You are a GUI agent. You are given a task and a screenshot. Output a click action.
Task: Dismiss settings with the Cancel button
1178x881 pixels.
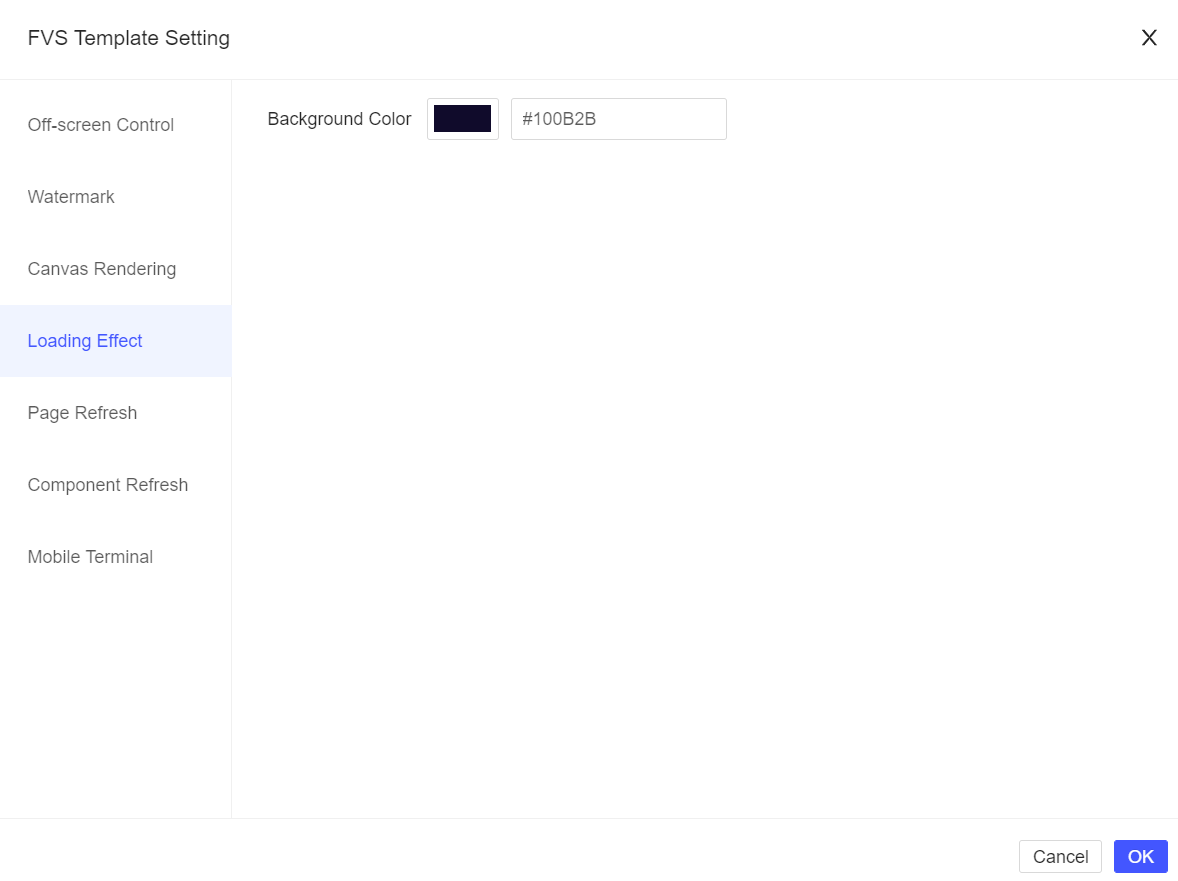1060,856
